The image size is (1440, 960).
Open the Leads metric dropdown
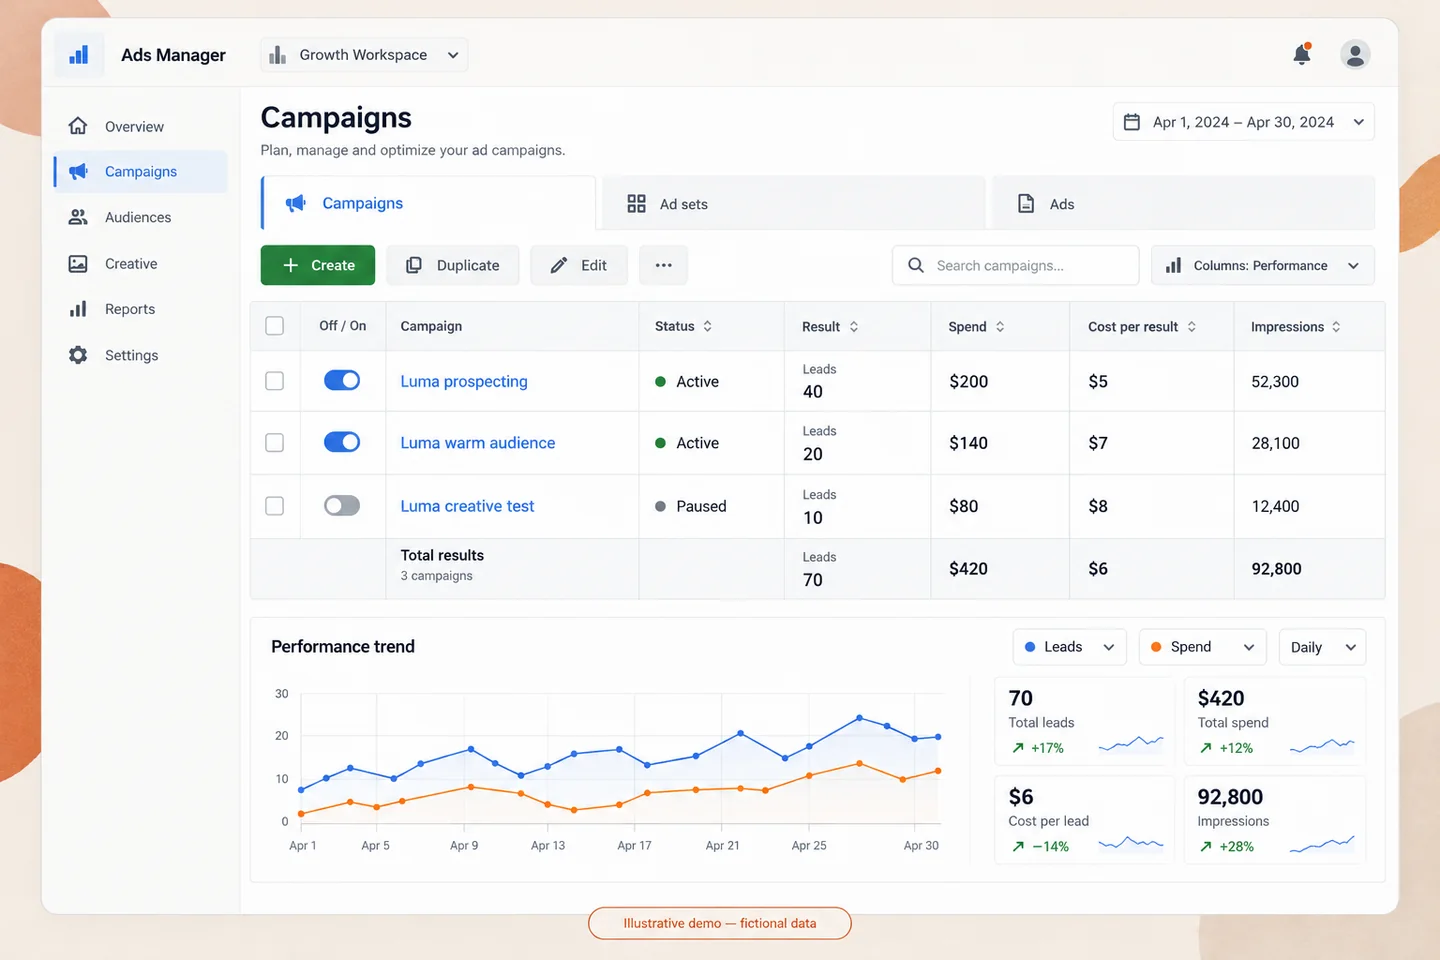(x=1070, y=647)
